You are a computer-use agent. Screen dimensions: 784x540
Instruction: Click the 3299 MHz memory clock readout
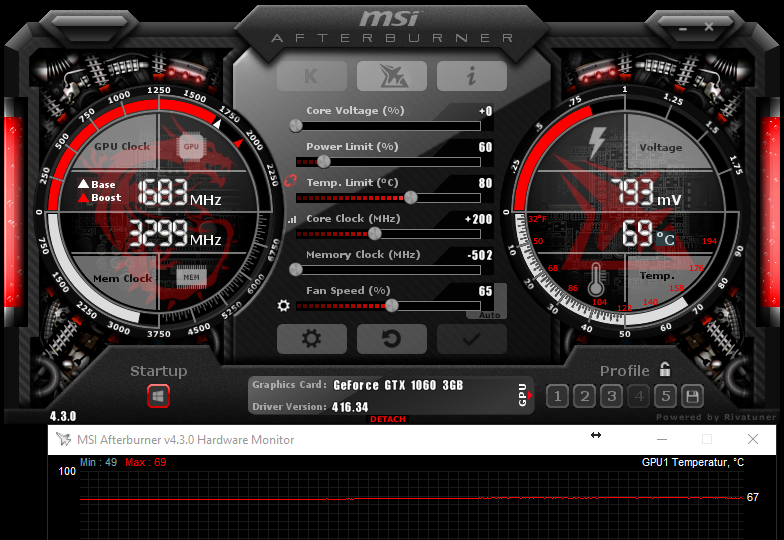coord(176,234)
